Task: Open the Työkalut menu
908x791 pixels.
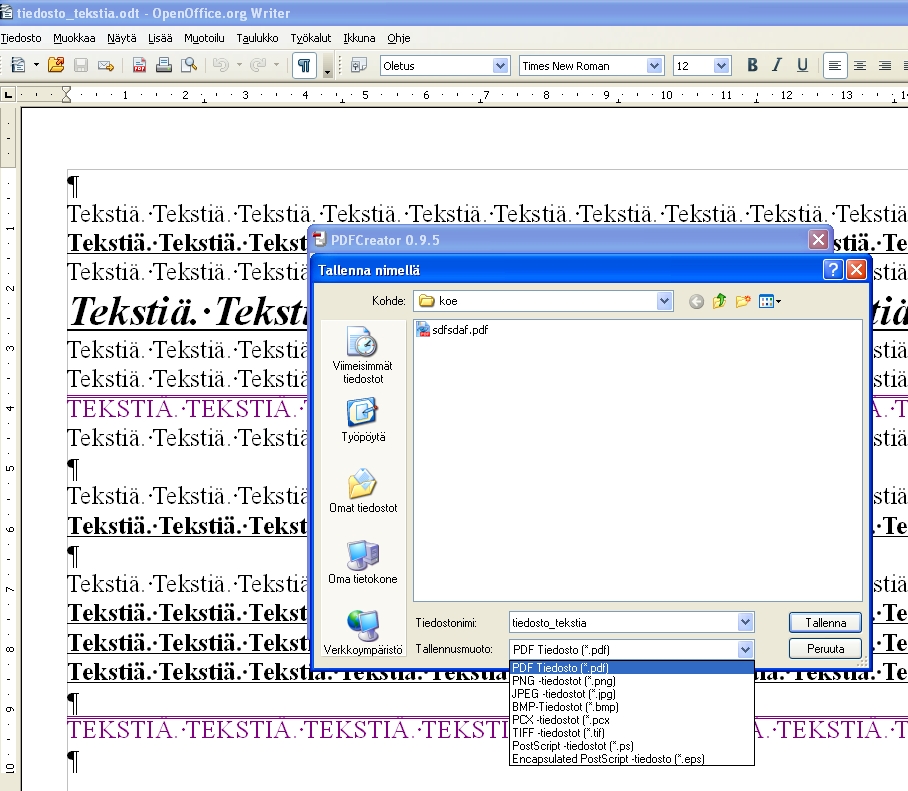Action: pyautogui.click(x=310, y=38)
